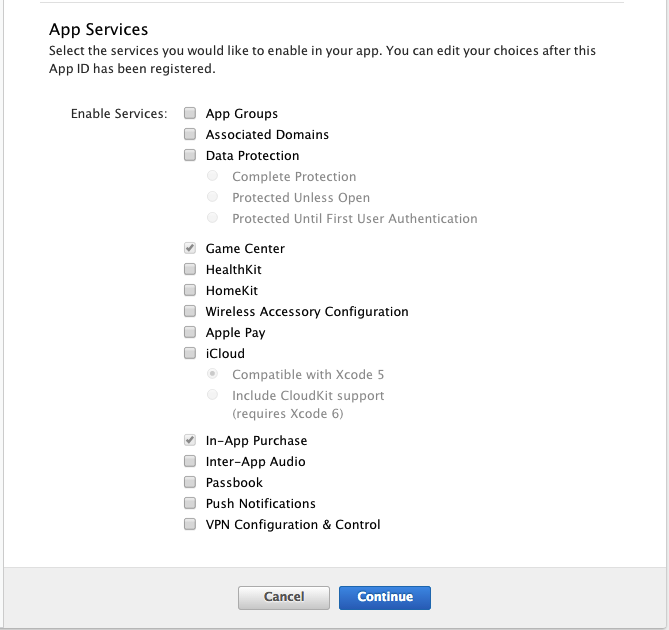Screen dimensions: 669x630
Task: Click the checked Game Center checkbox
Action: (x=190, y=248)
